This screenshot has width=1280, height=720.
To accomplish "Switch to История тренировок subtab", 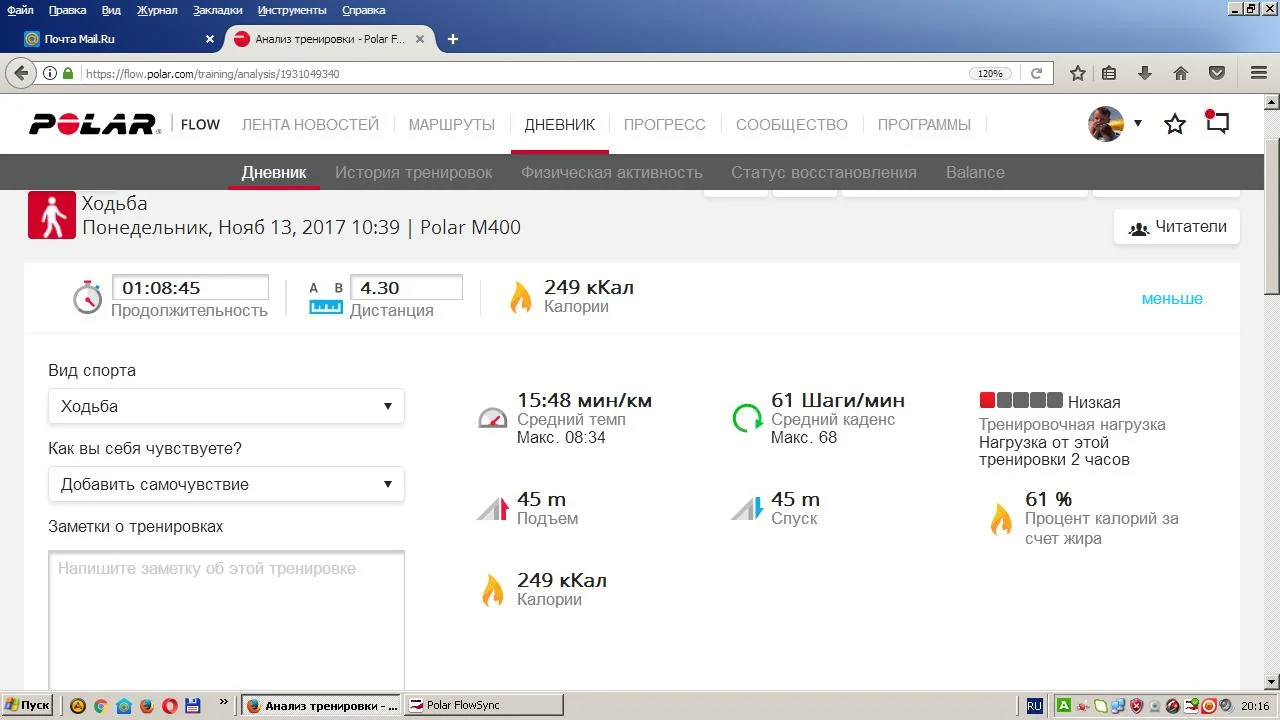I will tap(414, 172).
